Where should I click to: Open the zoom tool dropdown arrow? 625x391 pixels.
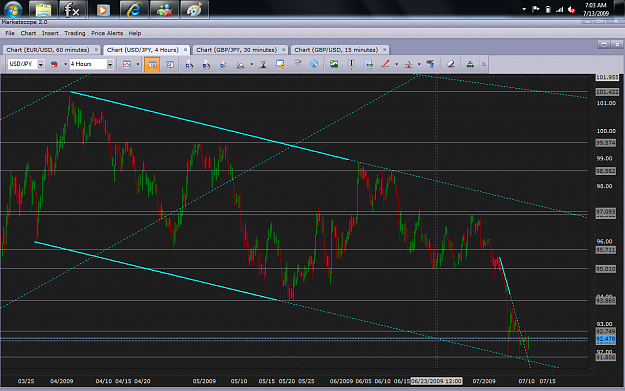[x=252, y=64]
